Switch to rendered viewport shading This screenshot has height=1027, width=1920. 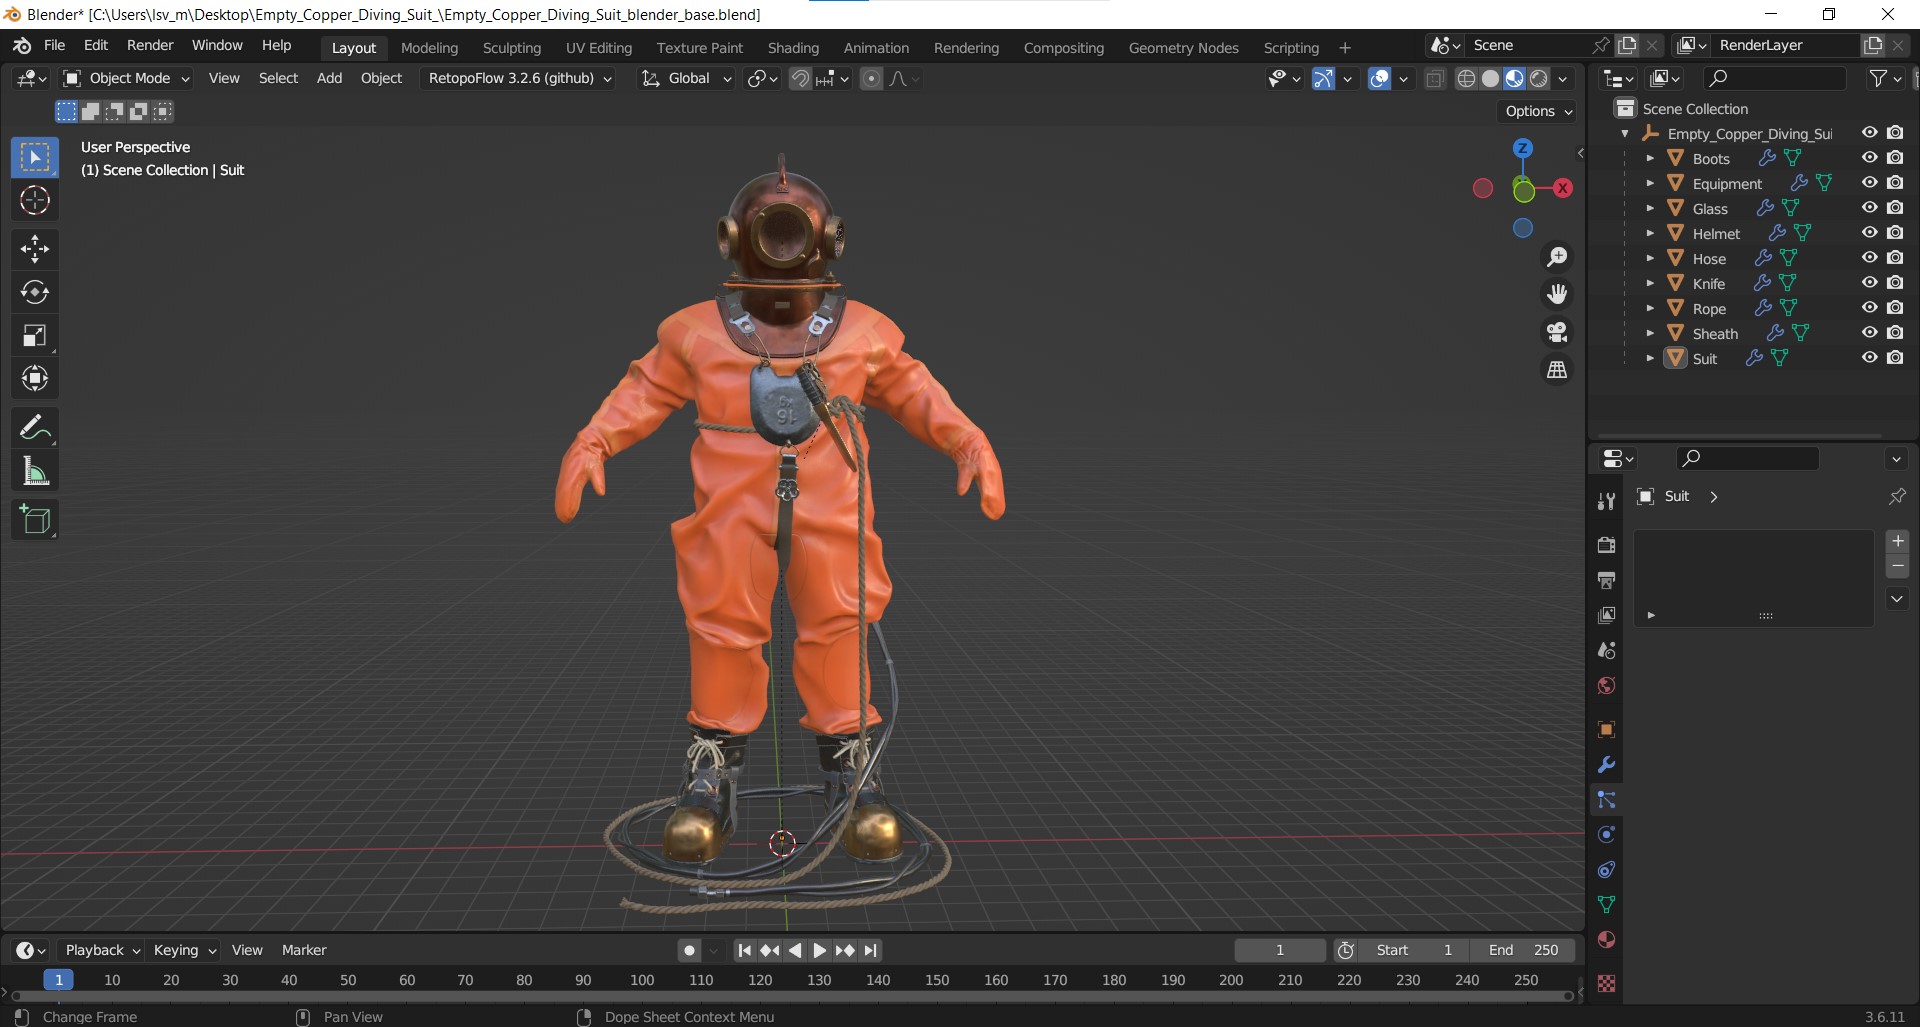(1539, 78)
